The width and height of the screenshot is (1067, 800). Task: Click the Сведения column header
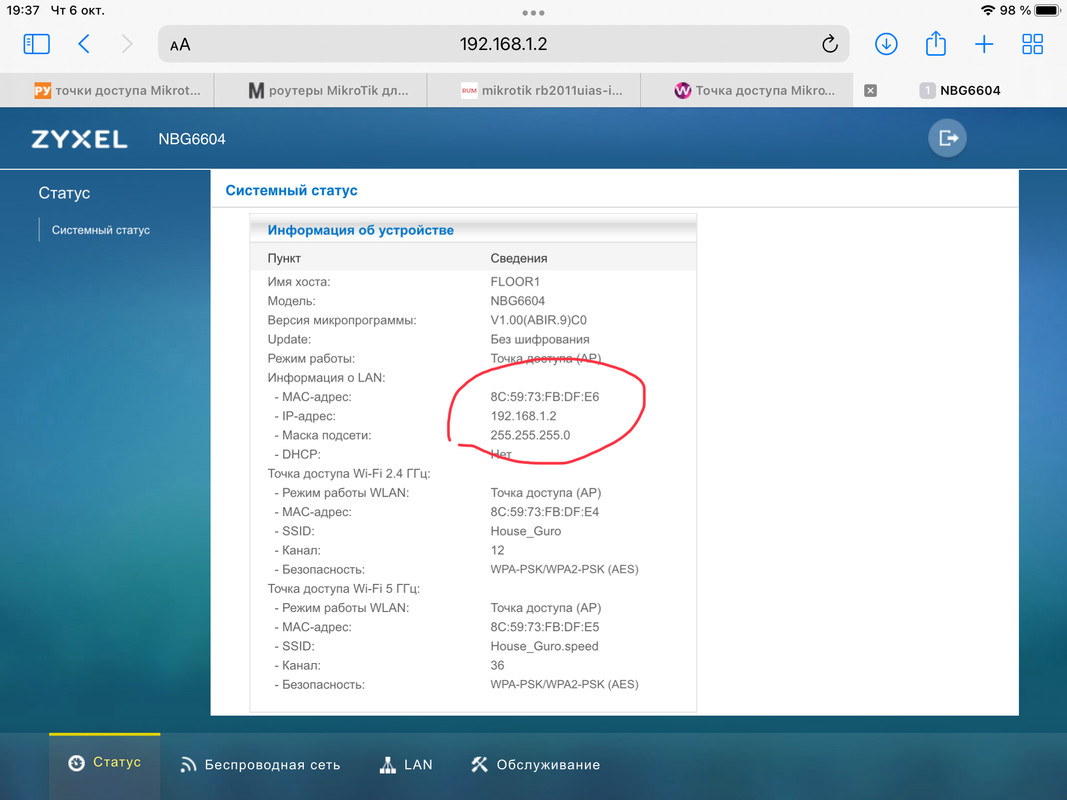tap(519, 259)
